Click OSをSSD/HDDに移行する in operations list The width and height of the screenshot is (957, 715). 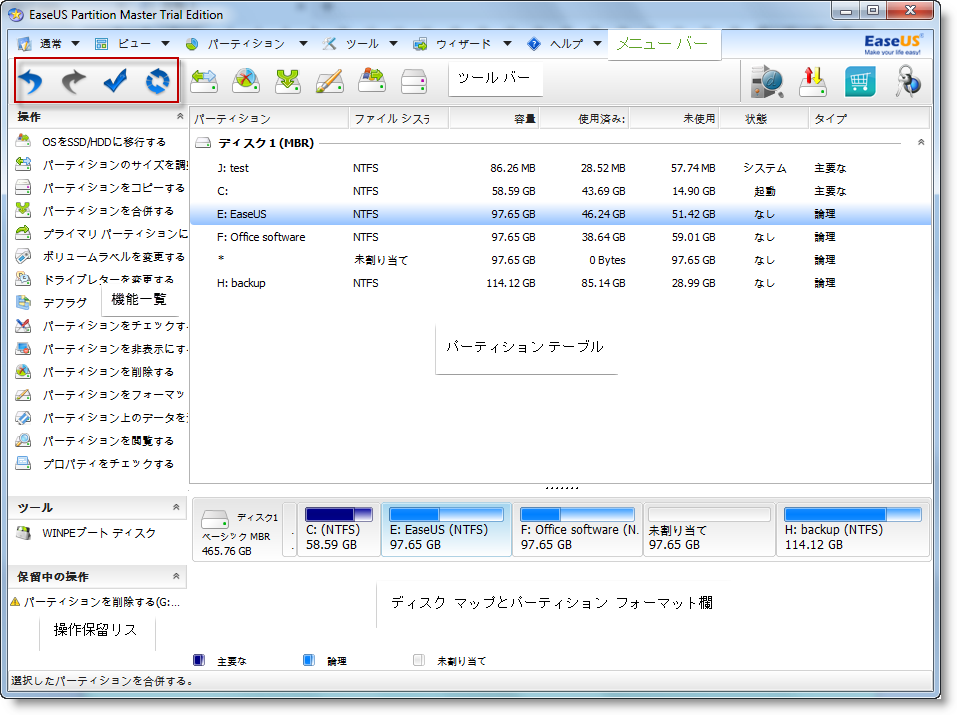click(x=104, y=142)
